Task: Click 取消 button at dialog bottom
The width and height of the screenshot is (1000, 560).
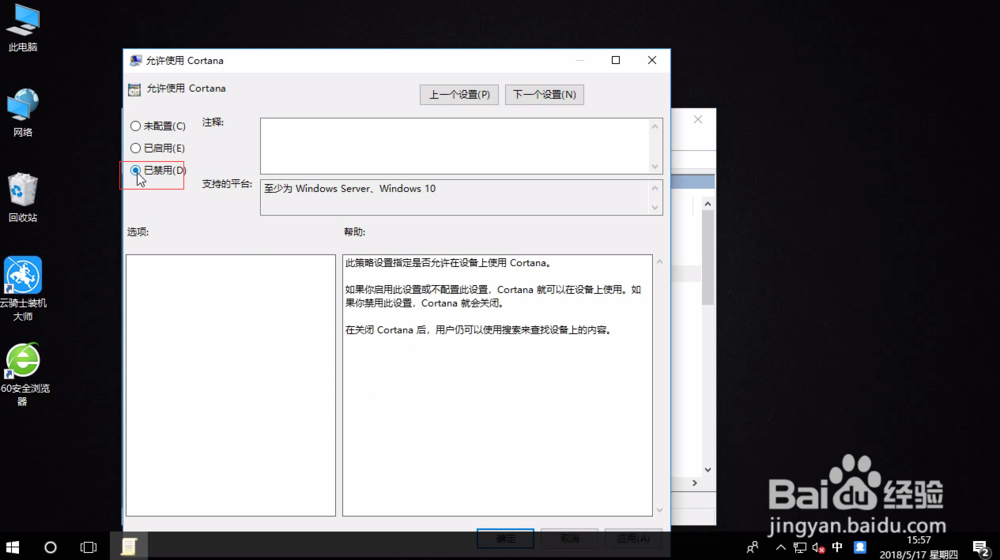Action: 570,539
